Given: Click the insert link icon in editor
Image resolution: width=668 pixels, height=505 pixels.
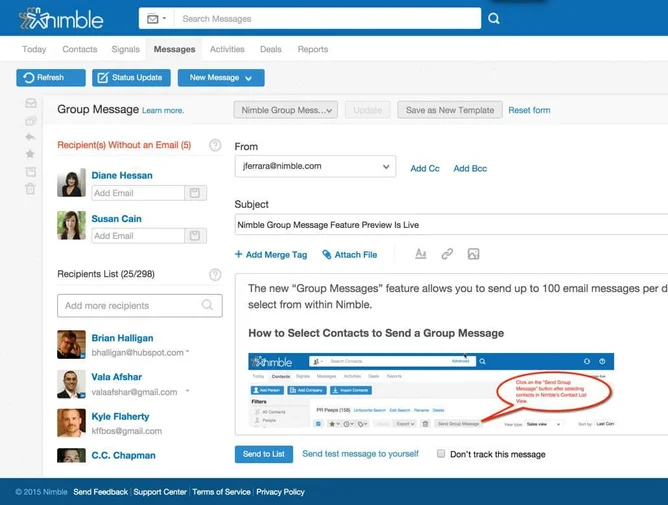Looking at the screenshot, I should (447, 255).
